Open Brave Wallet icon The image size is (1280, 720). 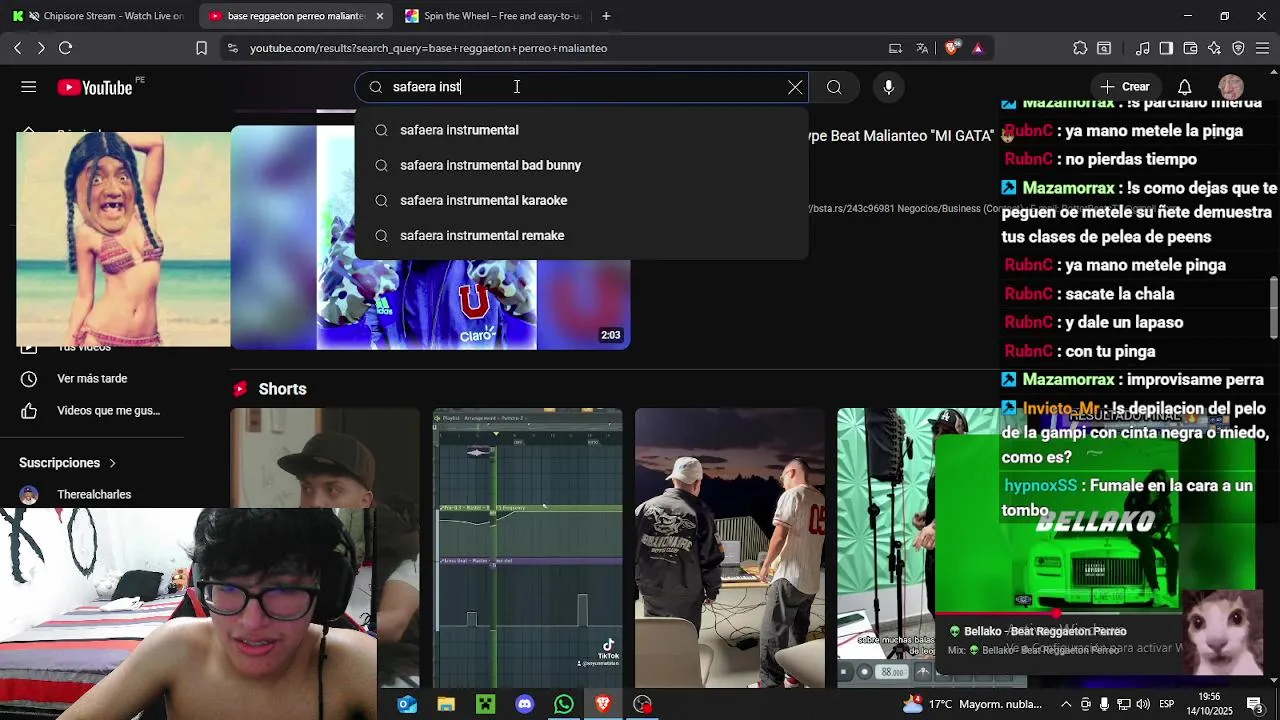1190,48
